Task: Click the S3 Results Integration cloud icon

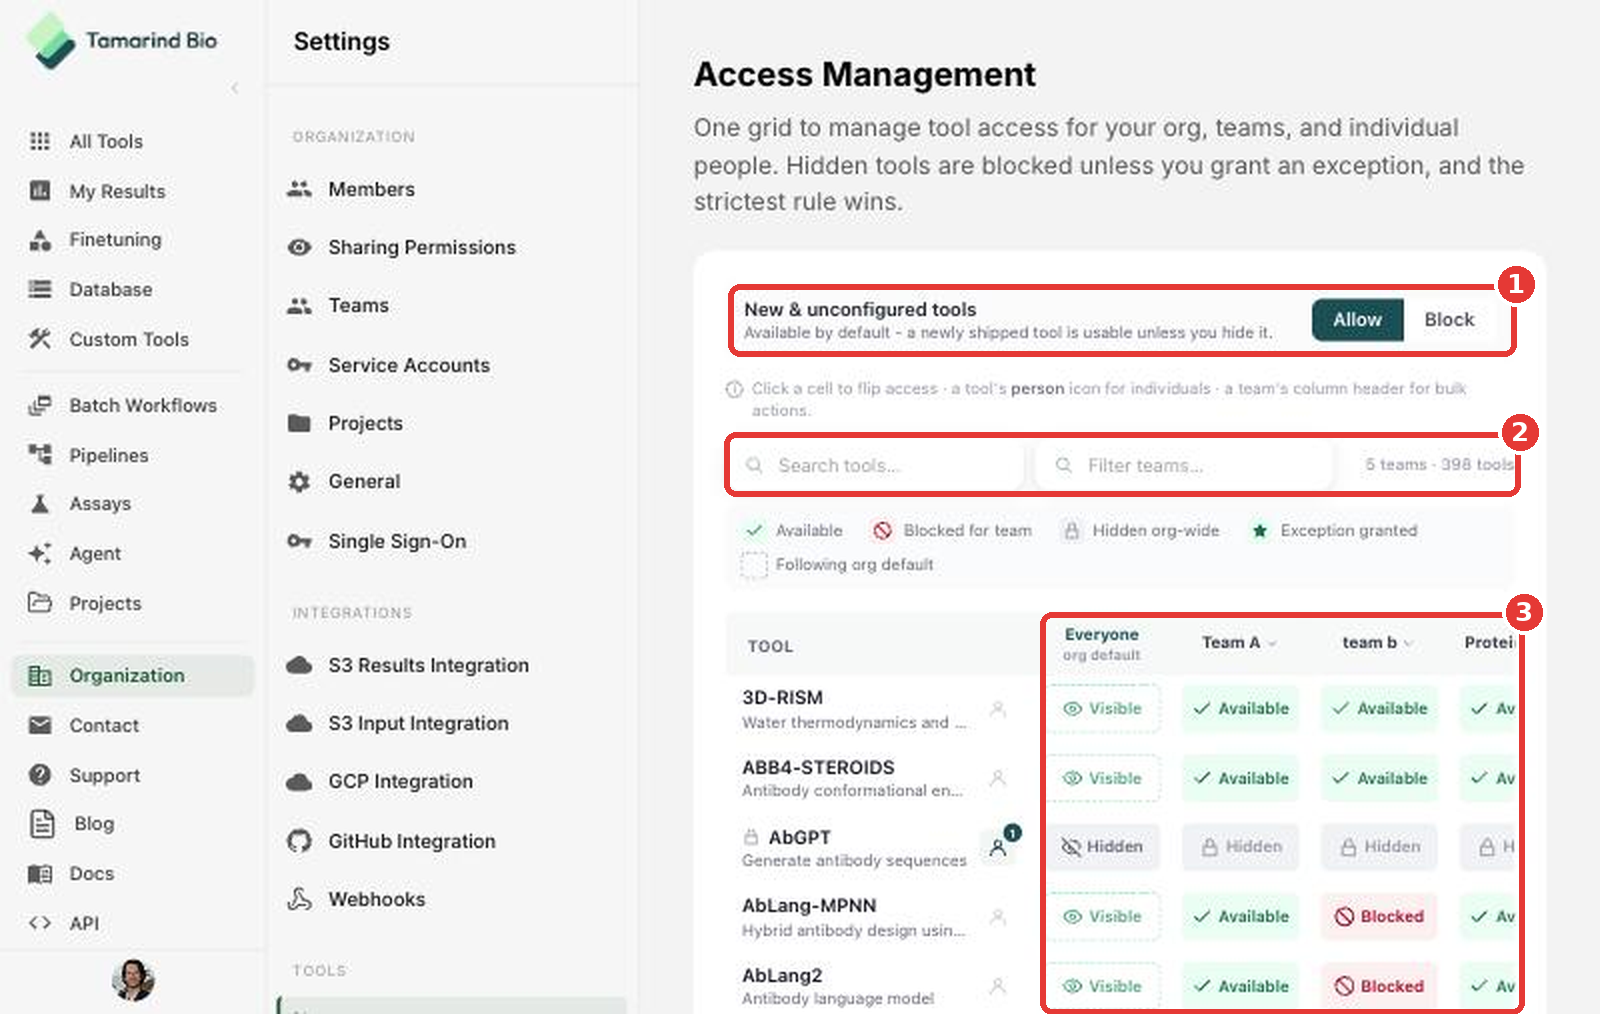Action: tap(299, 665)
